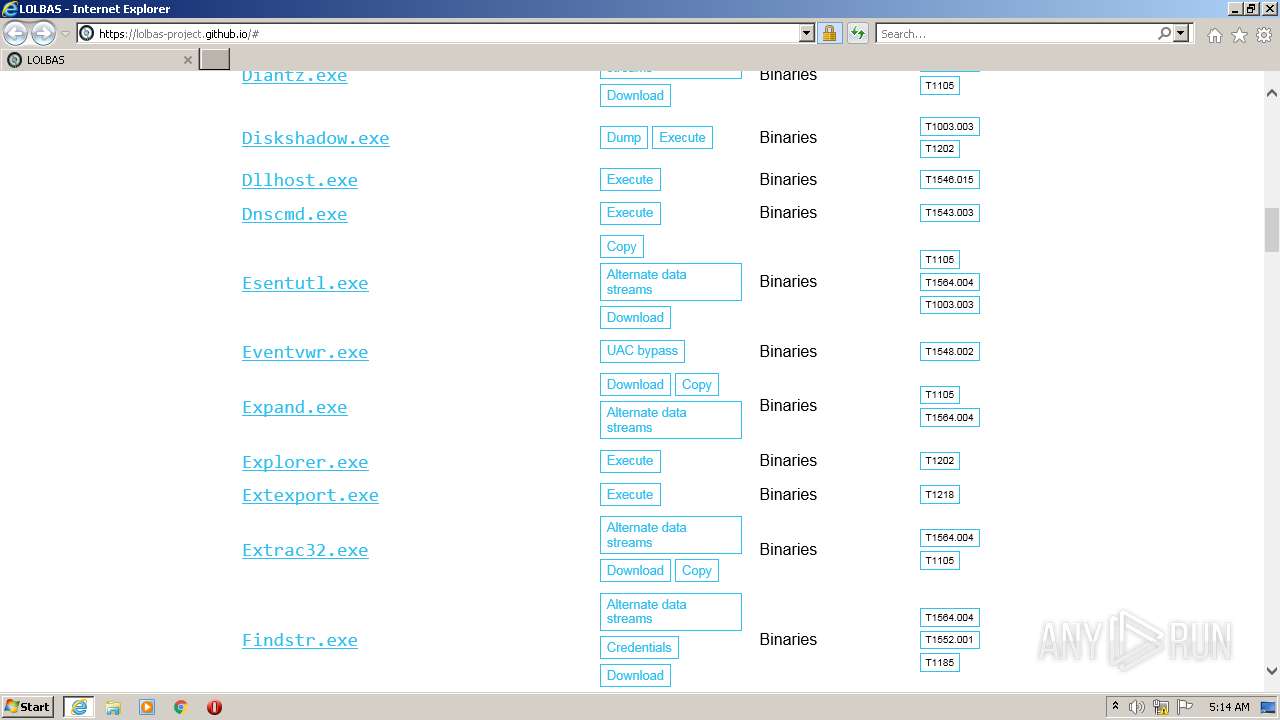Open the Extrac32.exe link
This screenshot has height=720, width=1280.
tap(305, 550)
